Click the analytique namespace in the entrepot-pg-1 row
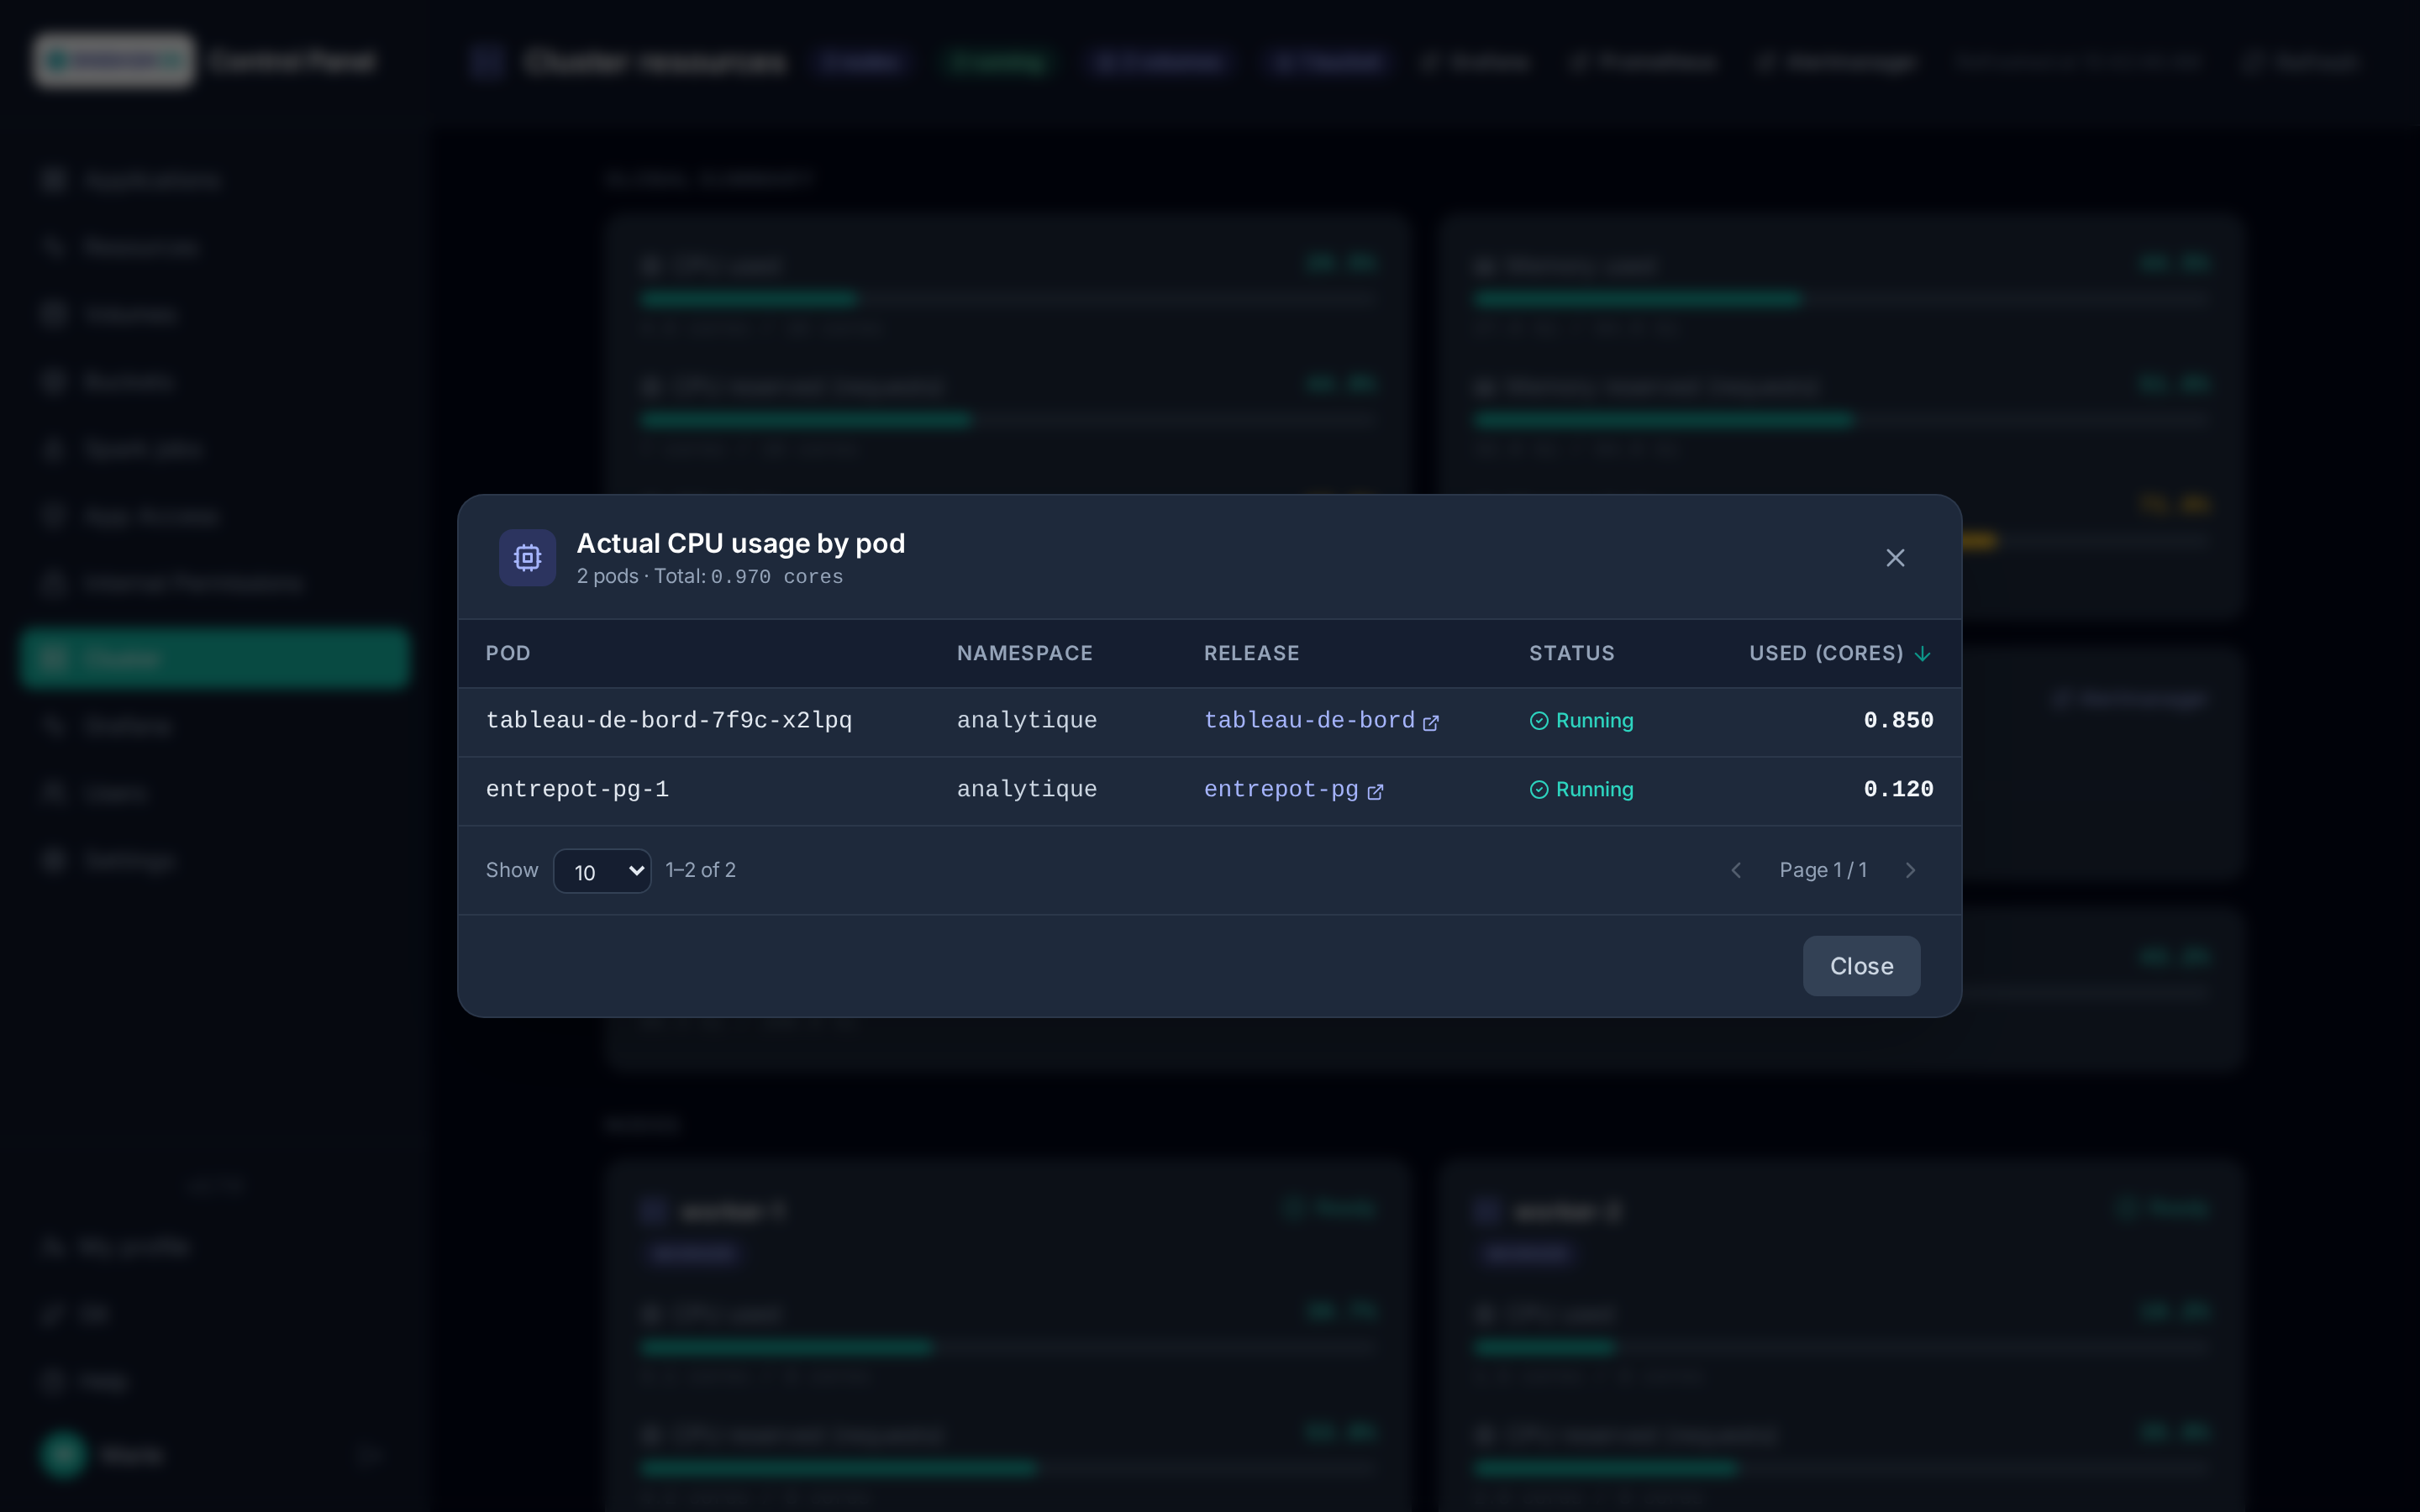 pos(1027,789)
